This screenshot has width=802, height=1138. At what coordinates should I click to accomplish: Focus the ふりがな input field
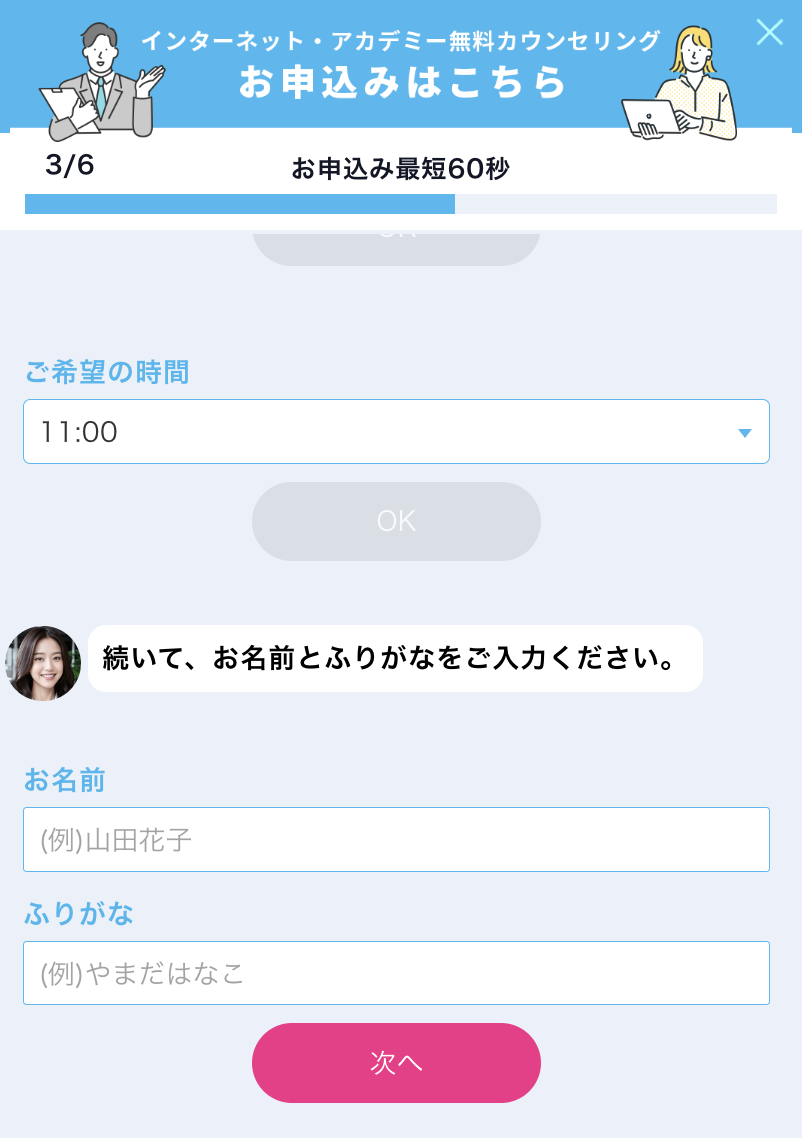(x=396, y=973)
